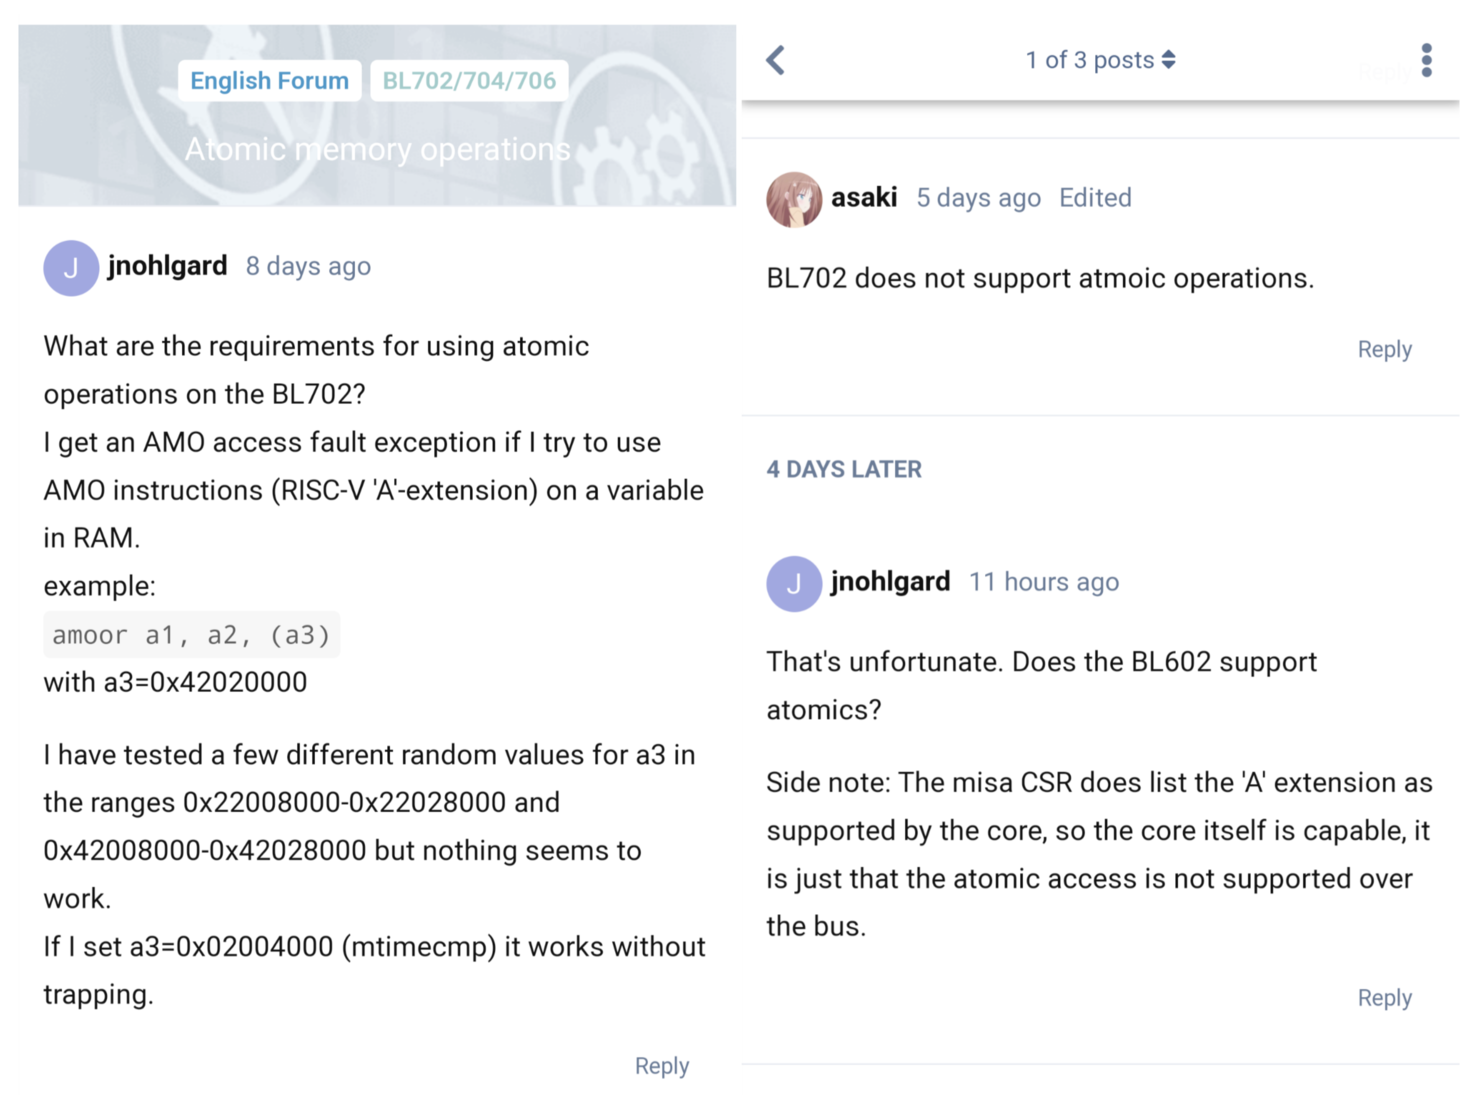
Task: Expand the post position sort arrows
Action: click(1169, 60)
